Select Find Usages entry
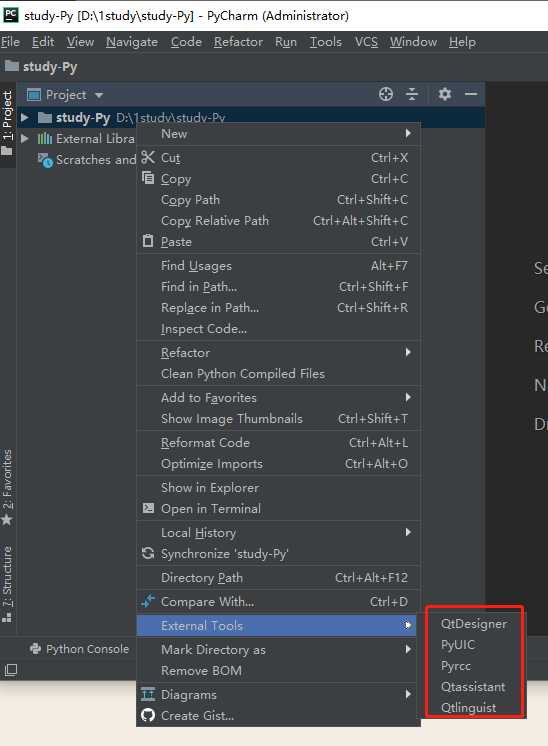The height and width of the screenshot is (746, 548). pos(278,265)
